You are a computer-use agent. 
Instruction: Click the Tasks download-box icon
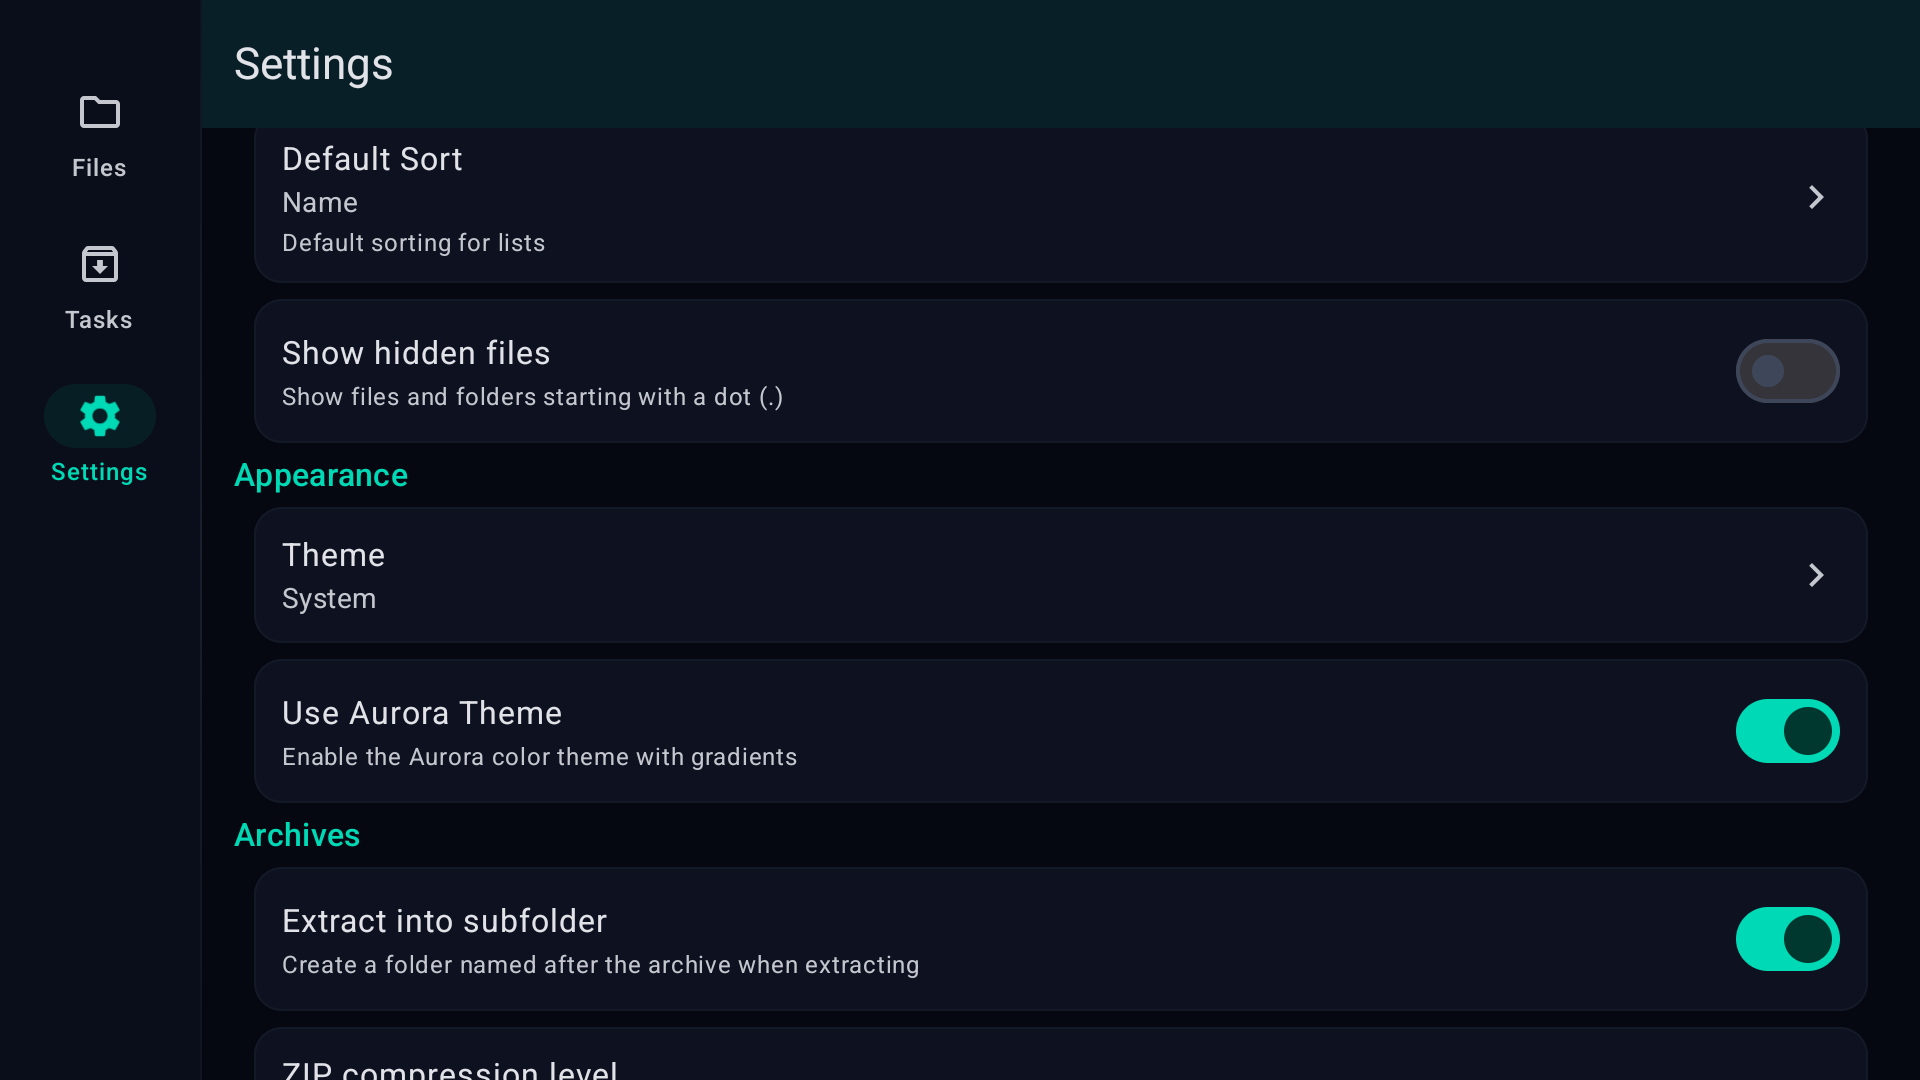99,265
